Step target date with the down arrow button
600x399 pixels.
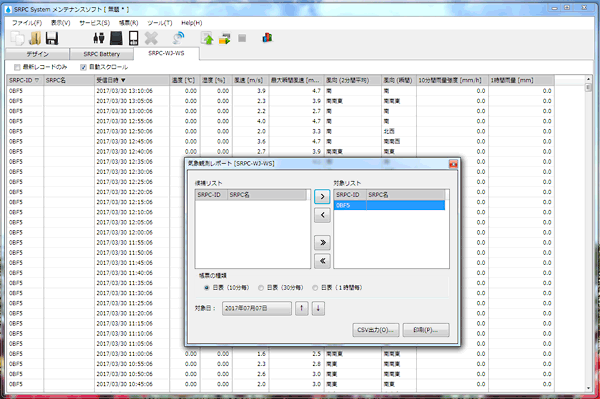[318, 308]
